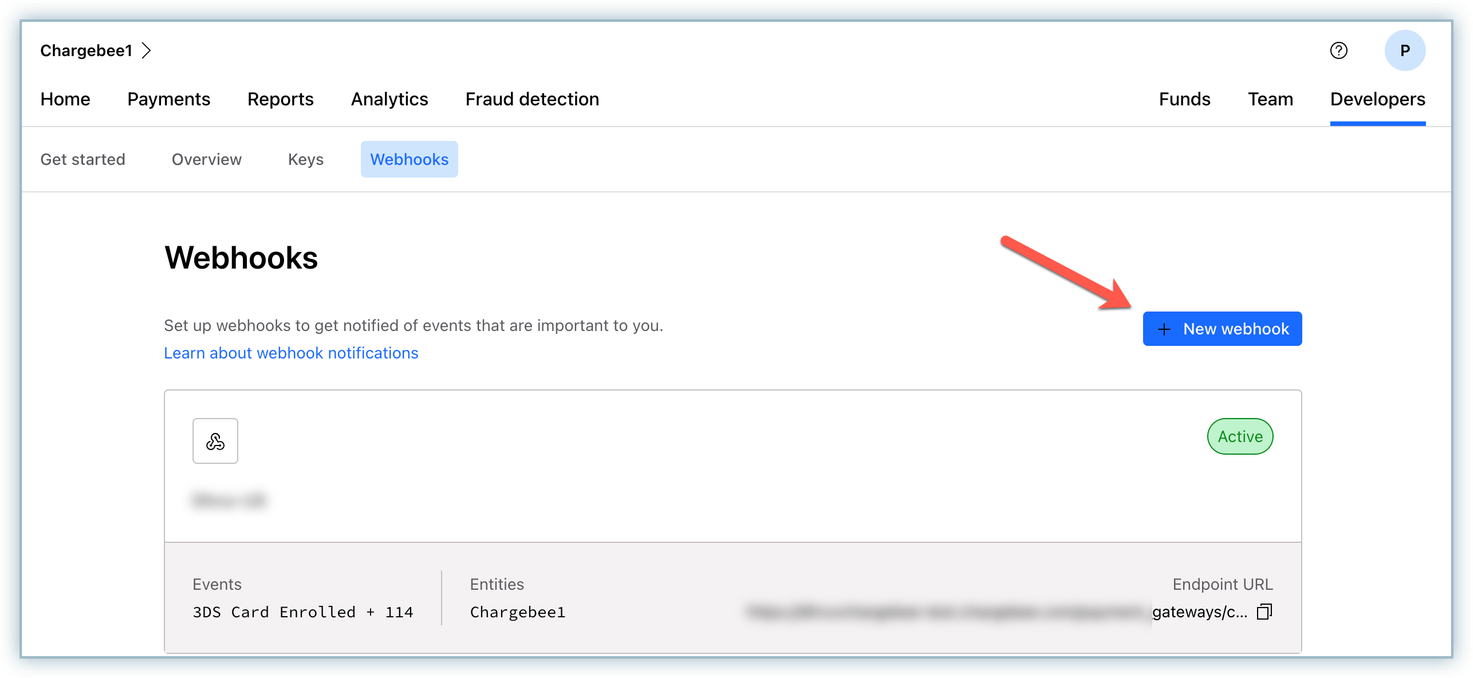
Task: Select the Developers tab
Action: (1377, 99)
